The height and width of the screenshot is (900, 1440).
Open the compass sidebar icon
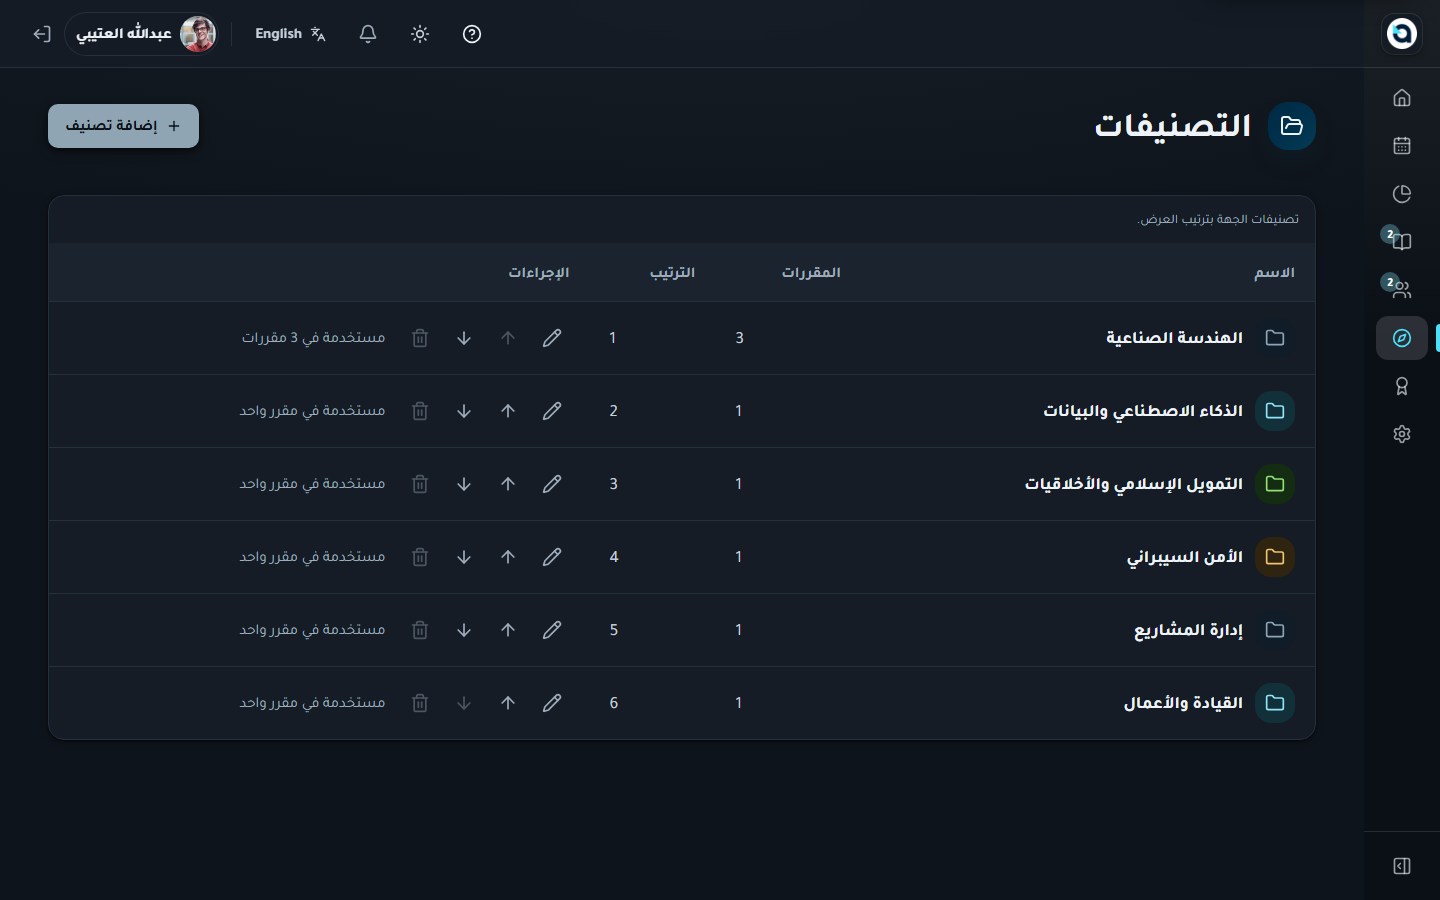pyautogui.click(x=1402, y=338)
